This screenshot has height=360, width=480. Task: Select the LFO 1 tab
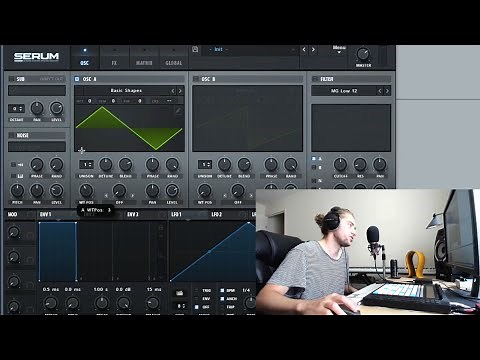[176, 214]
